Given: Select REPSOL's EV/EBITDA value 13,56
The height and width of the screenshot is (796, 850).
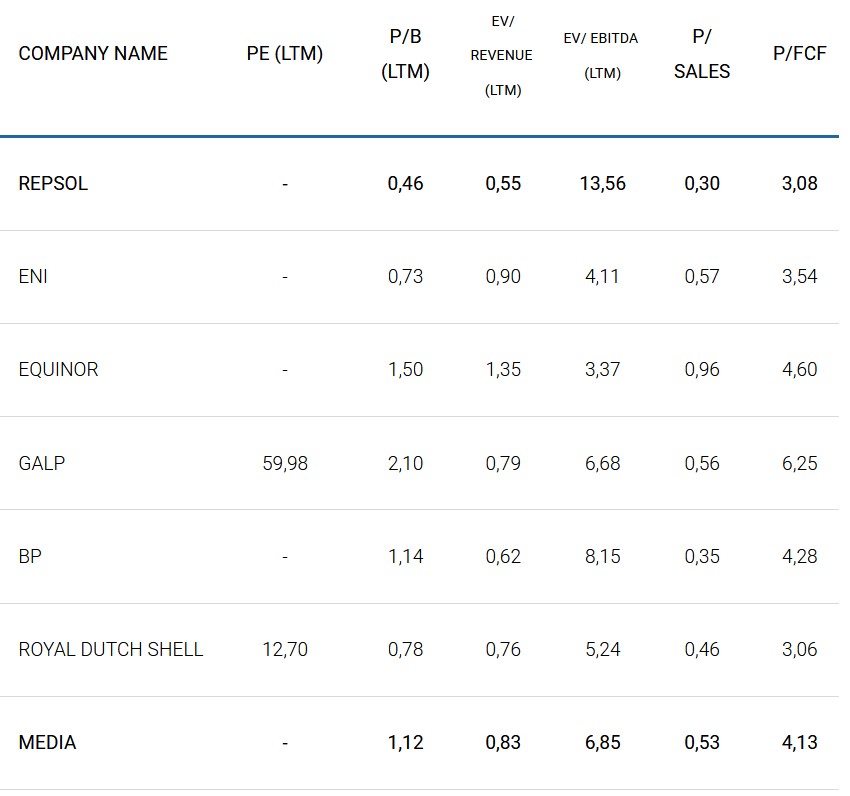Looking at the screenshot, I should click(602, 184).
